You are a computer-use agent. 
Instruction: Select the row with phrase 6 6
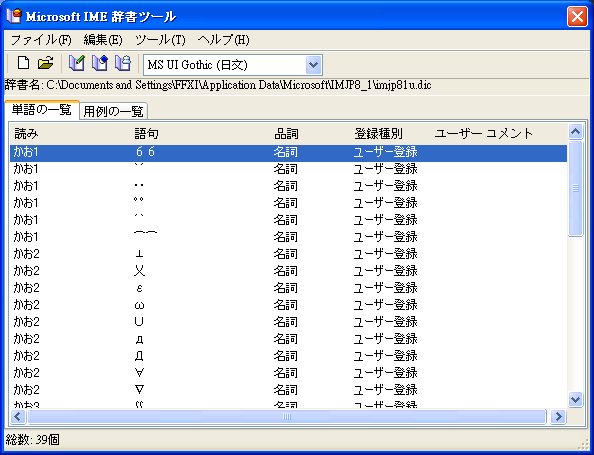[288, 152]
